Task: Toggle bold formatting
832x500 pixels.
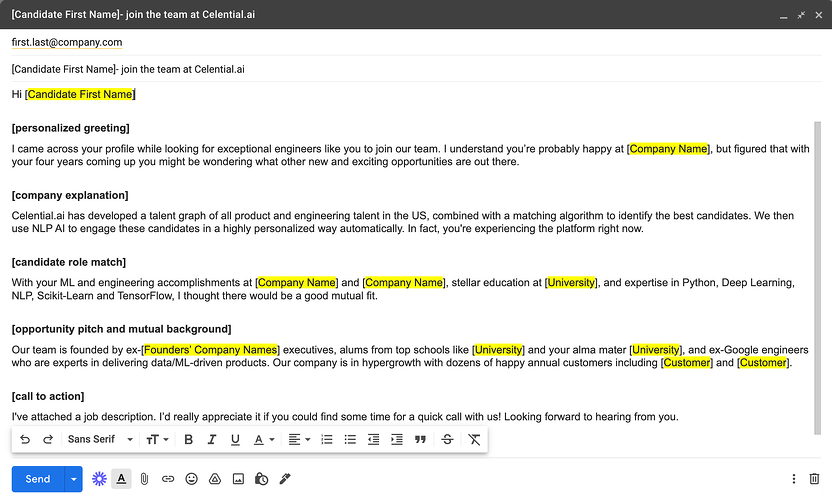Action: tap(188, 439)
